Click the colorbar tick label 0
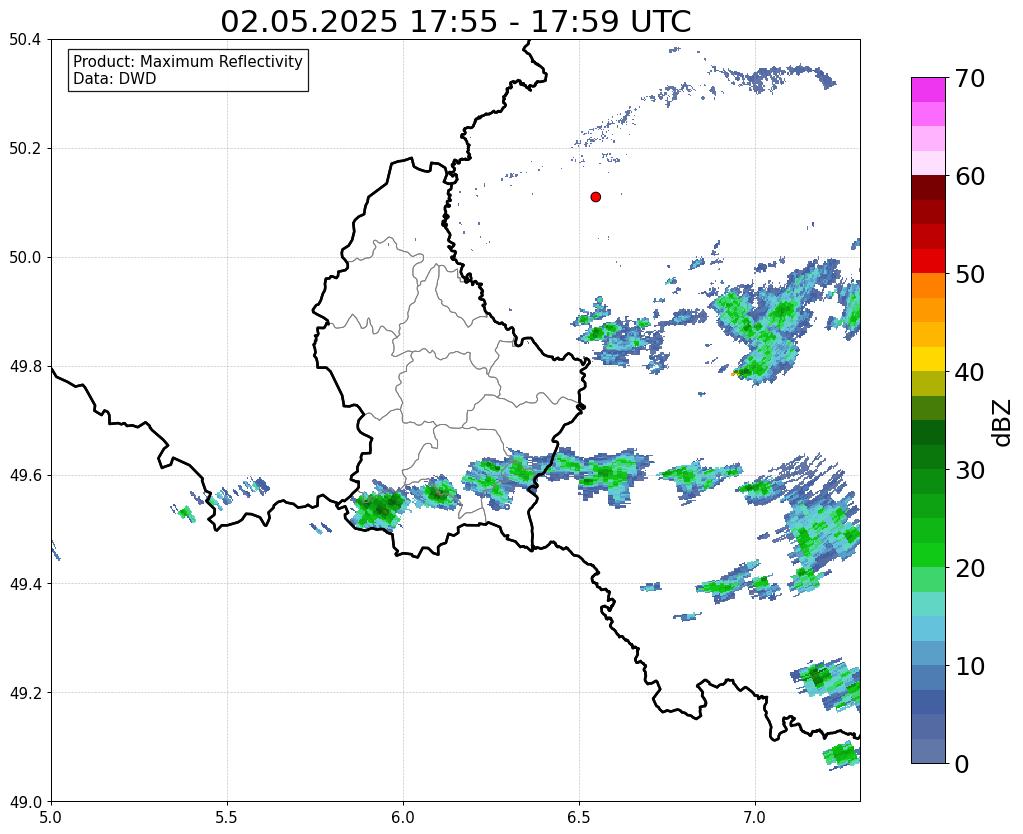The image size is (1023, 834). pos(962,764)
